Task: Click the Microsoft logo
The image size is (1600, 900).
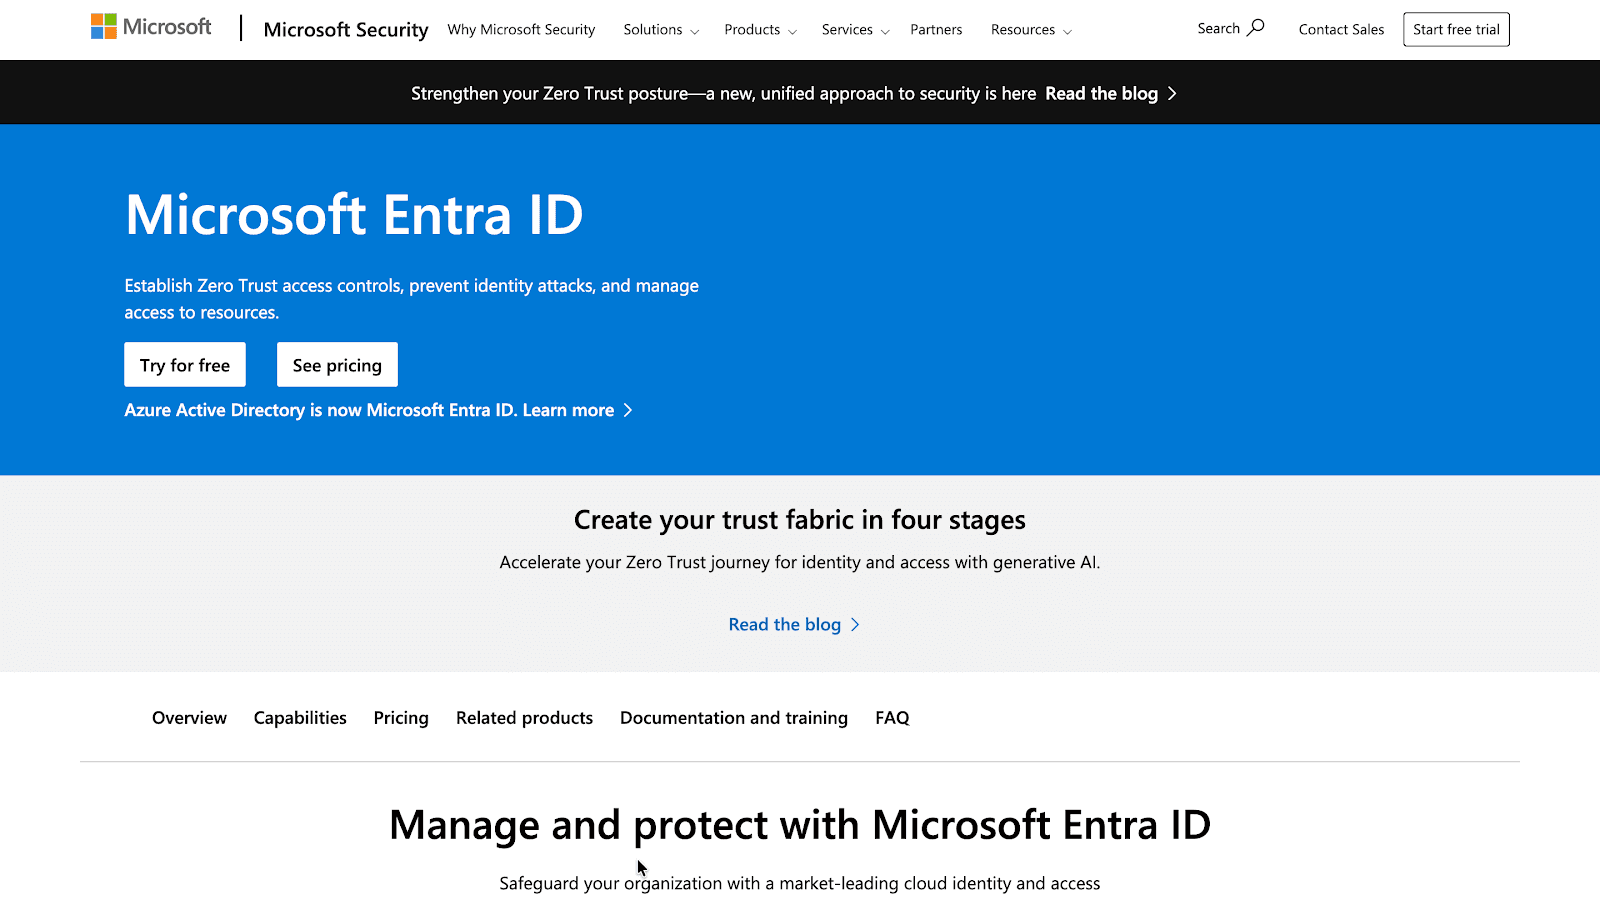Action: [150, 26]
